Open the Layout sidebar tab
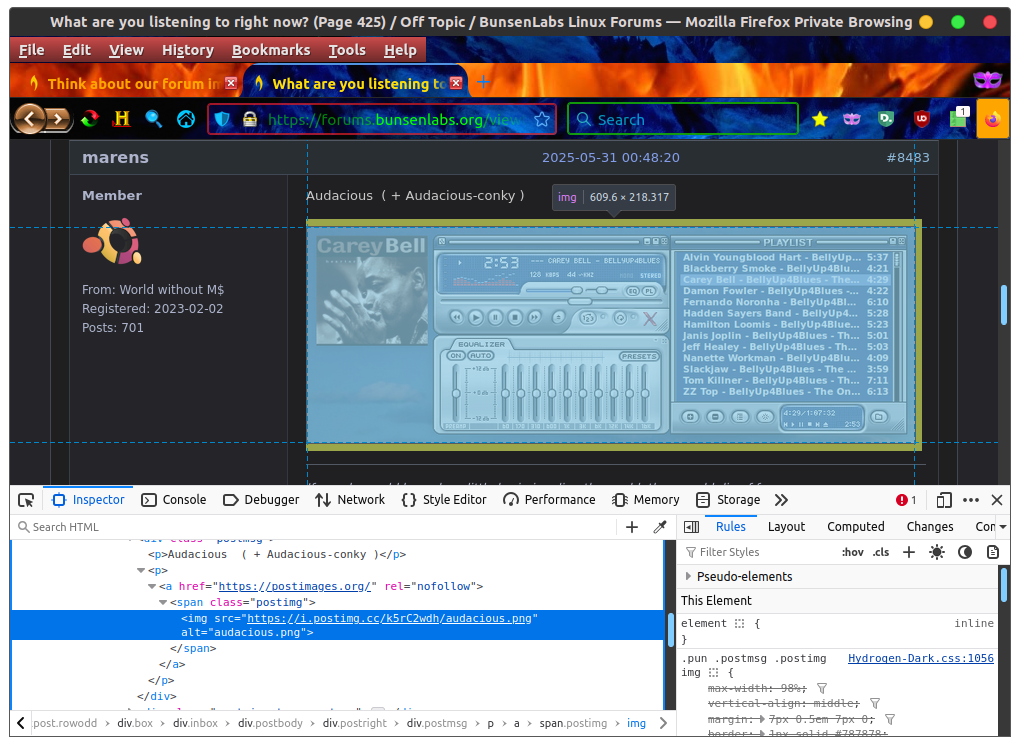1020x746 pixels. [786, 527]
